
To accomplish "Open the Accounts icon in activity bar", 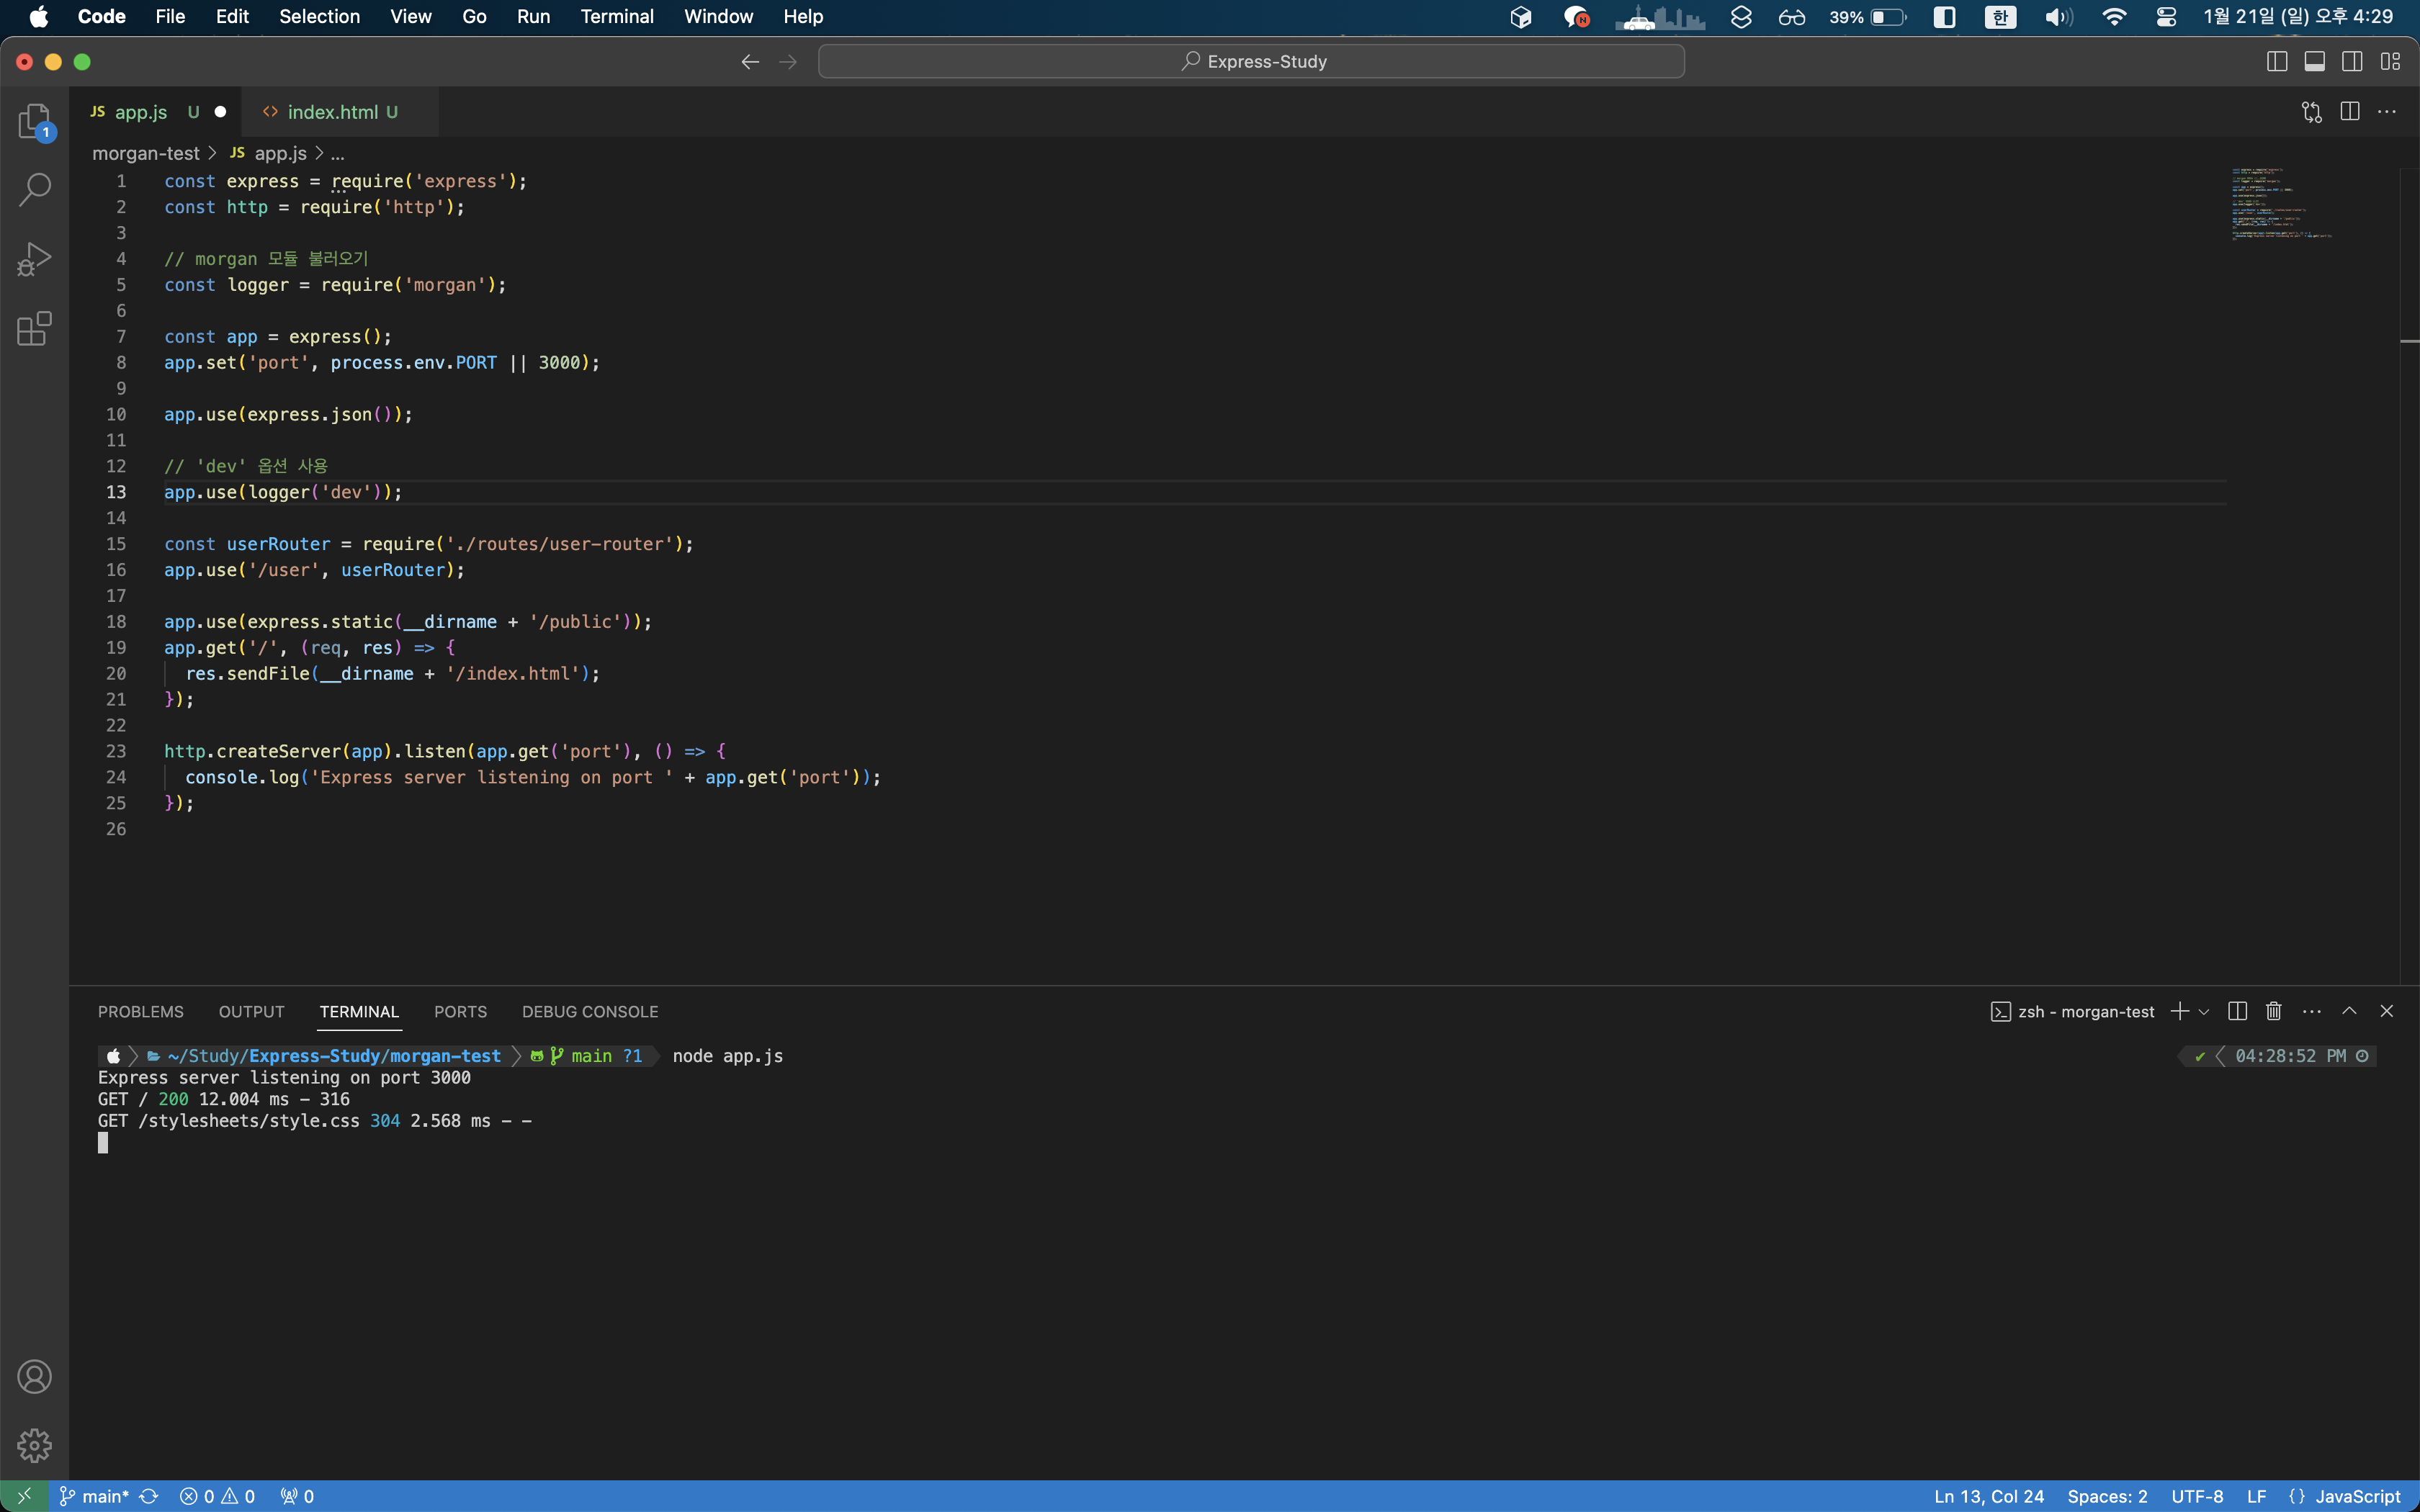I will click(x=35, y=1377).
